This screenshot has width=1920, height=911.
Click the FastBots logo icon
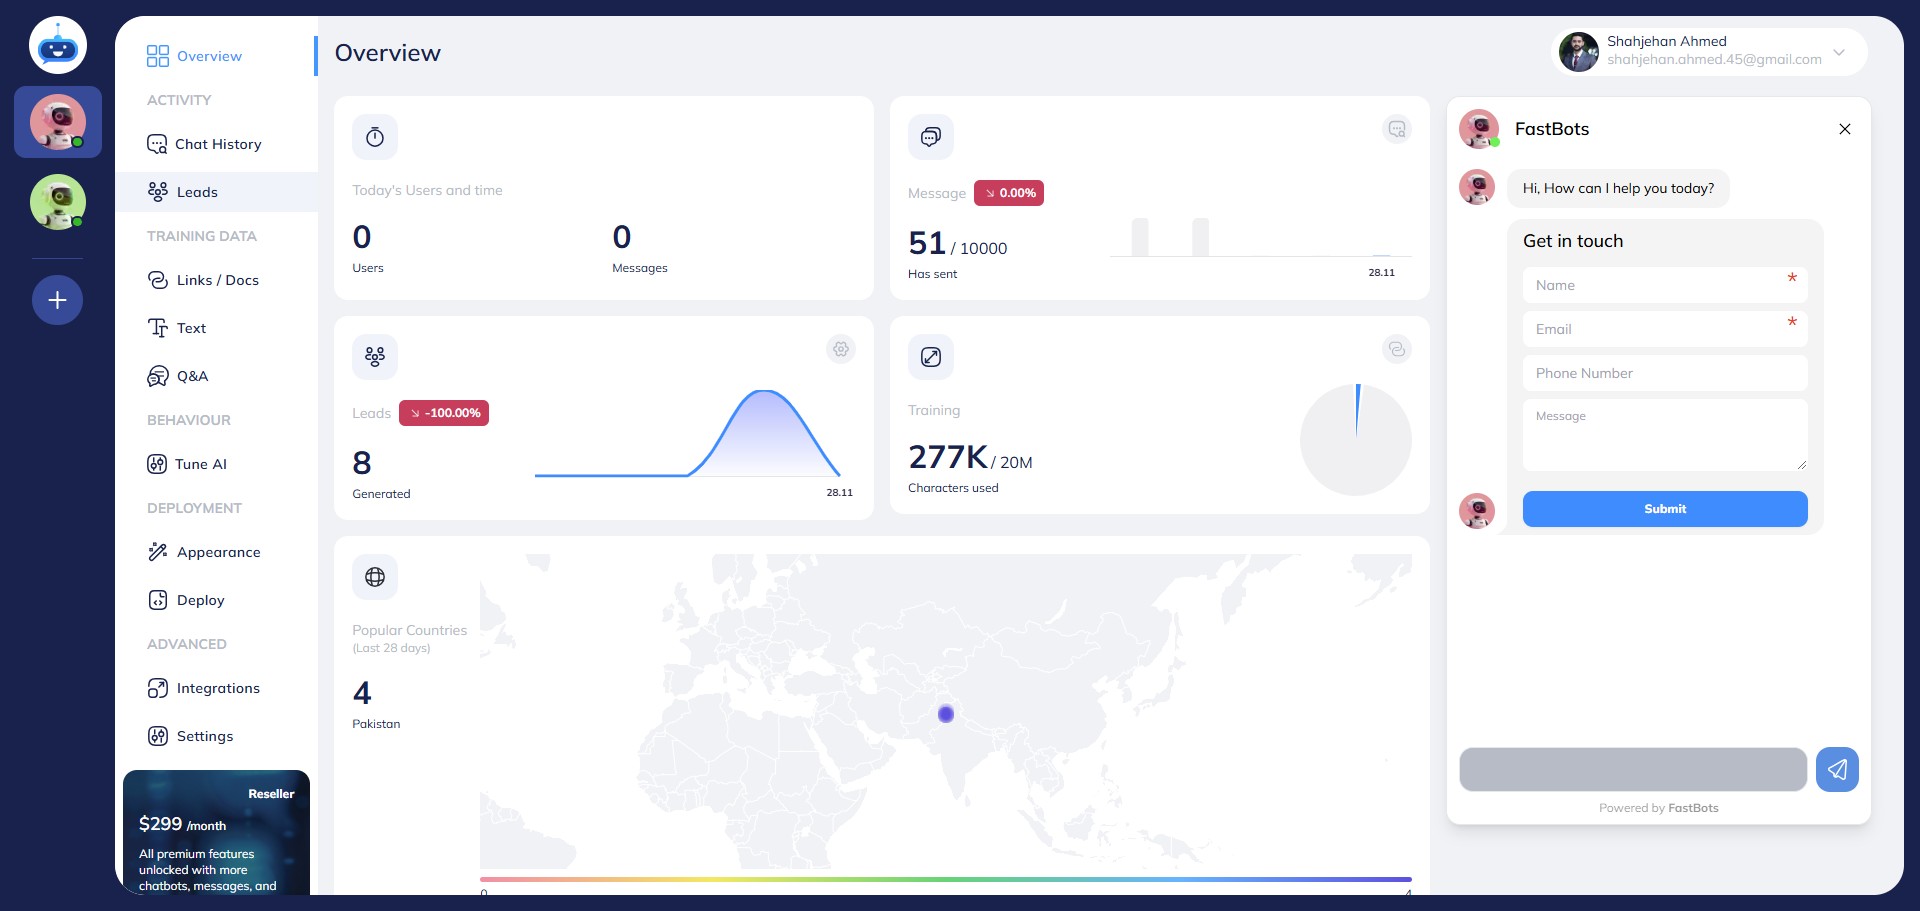[x=58, y=46]
